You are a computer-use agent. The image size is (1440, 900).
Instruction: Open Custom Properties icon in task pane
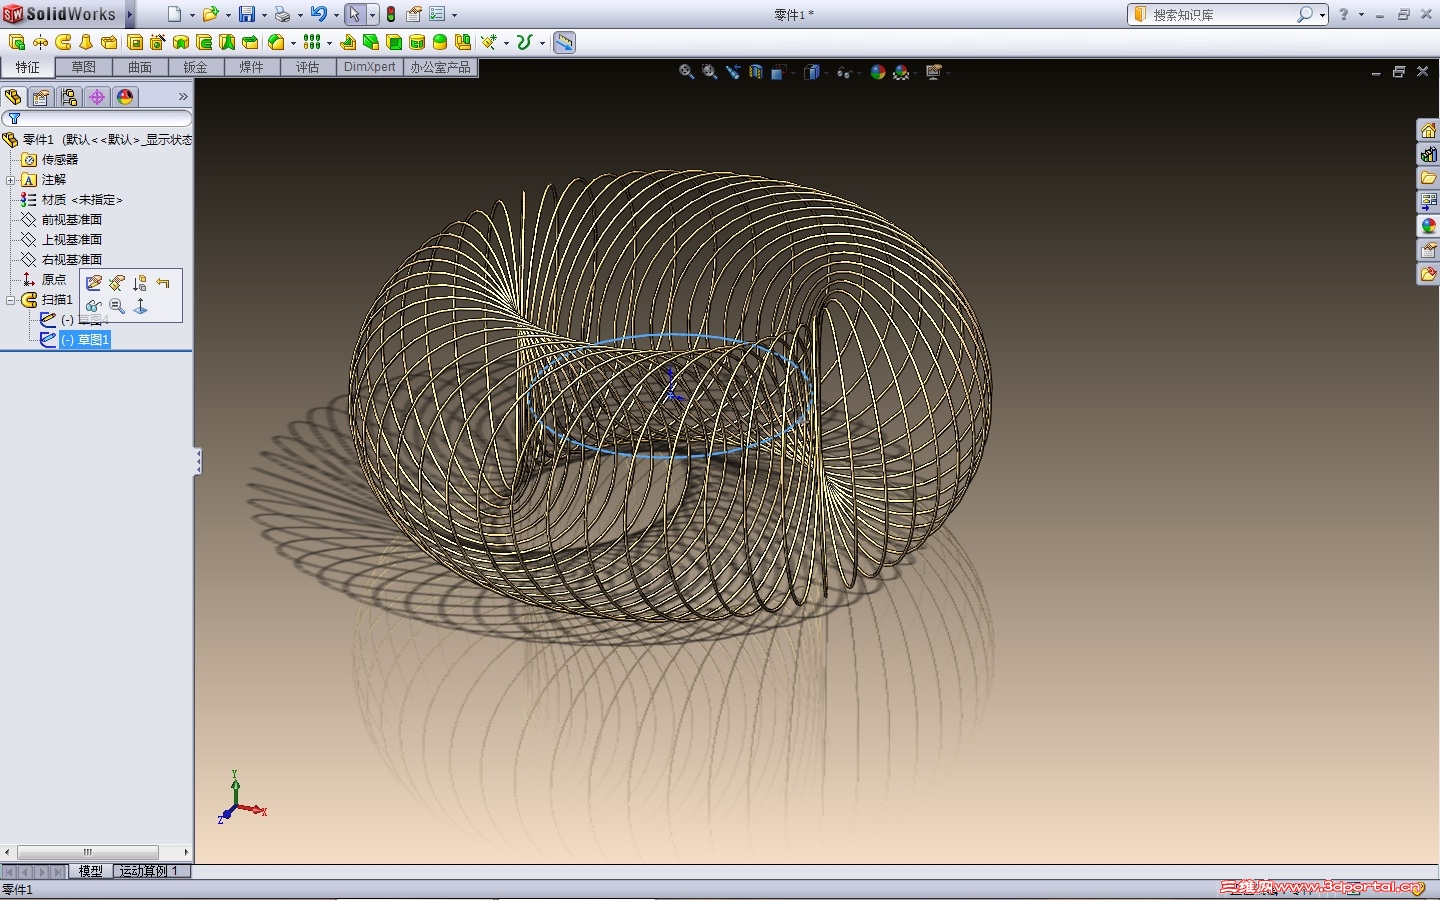1428,250
